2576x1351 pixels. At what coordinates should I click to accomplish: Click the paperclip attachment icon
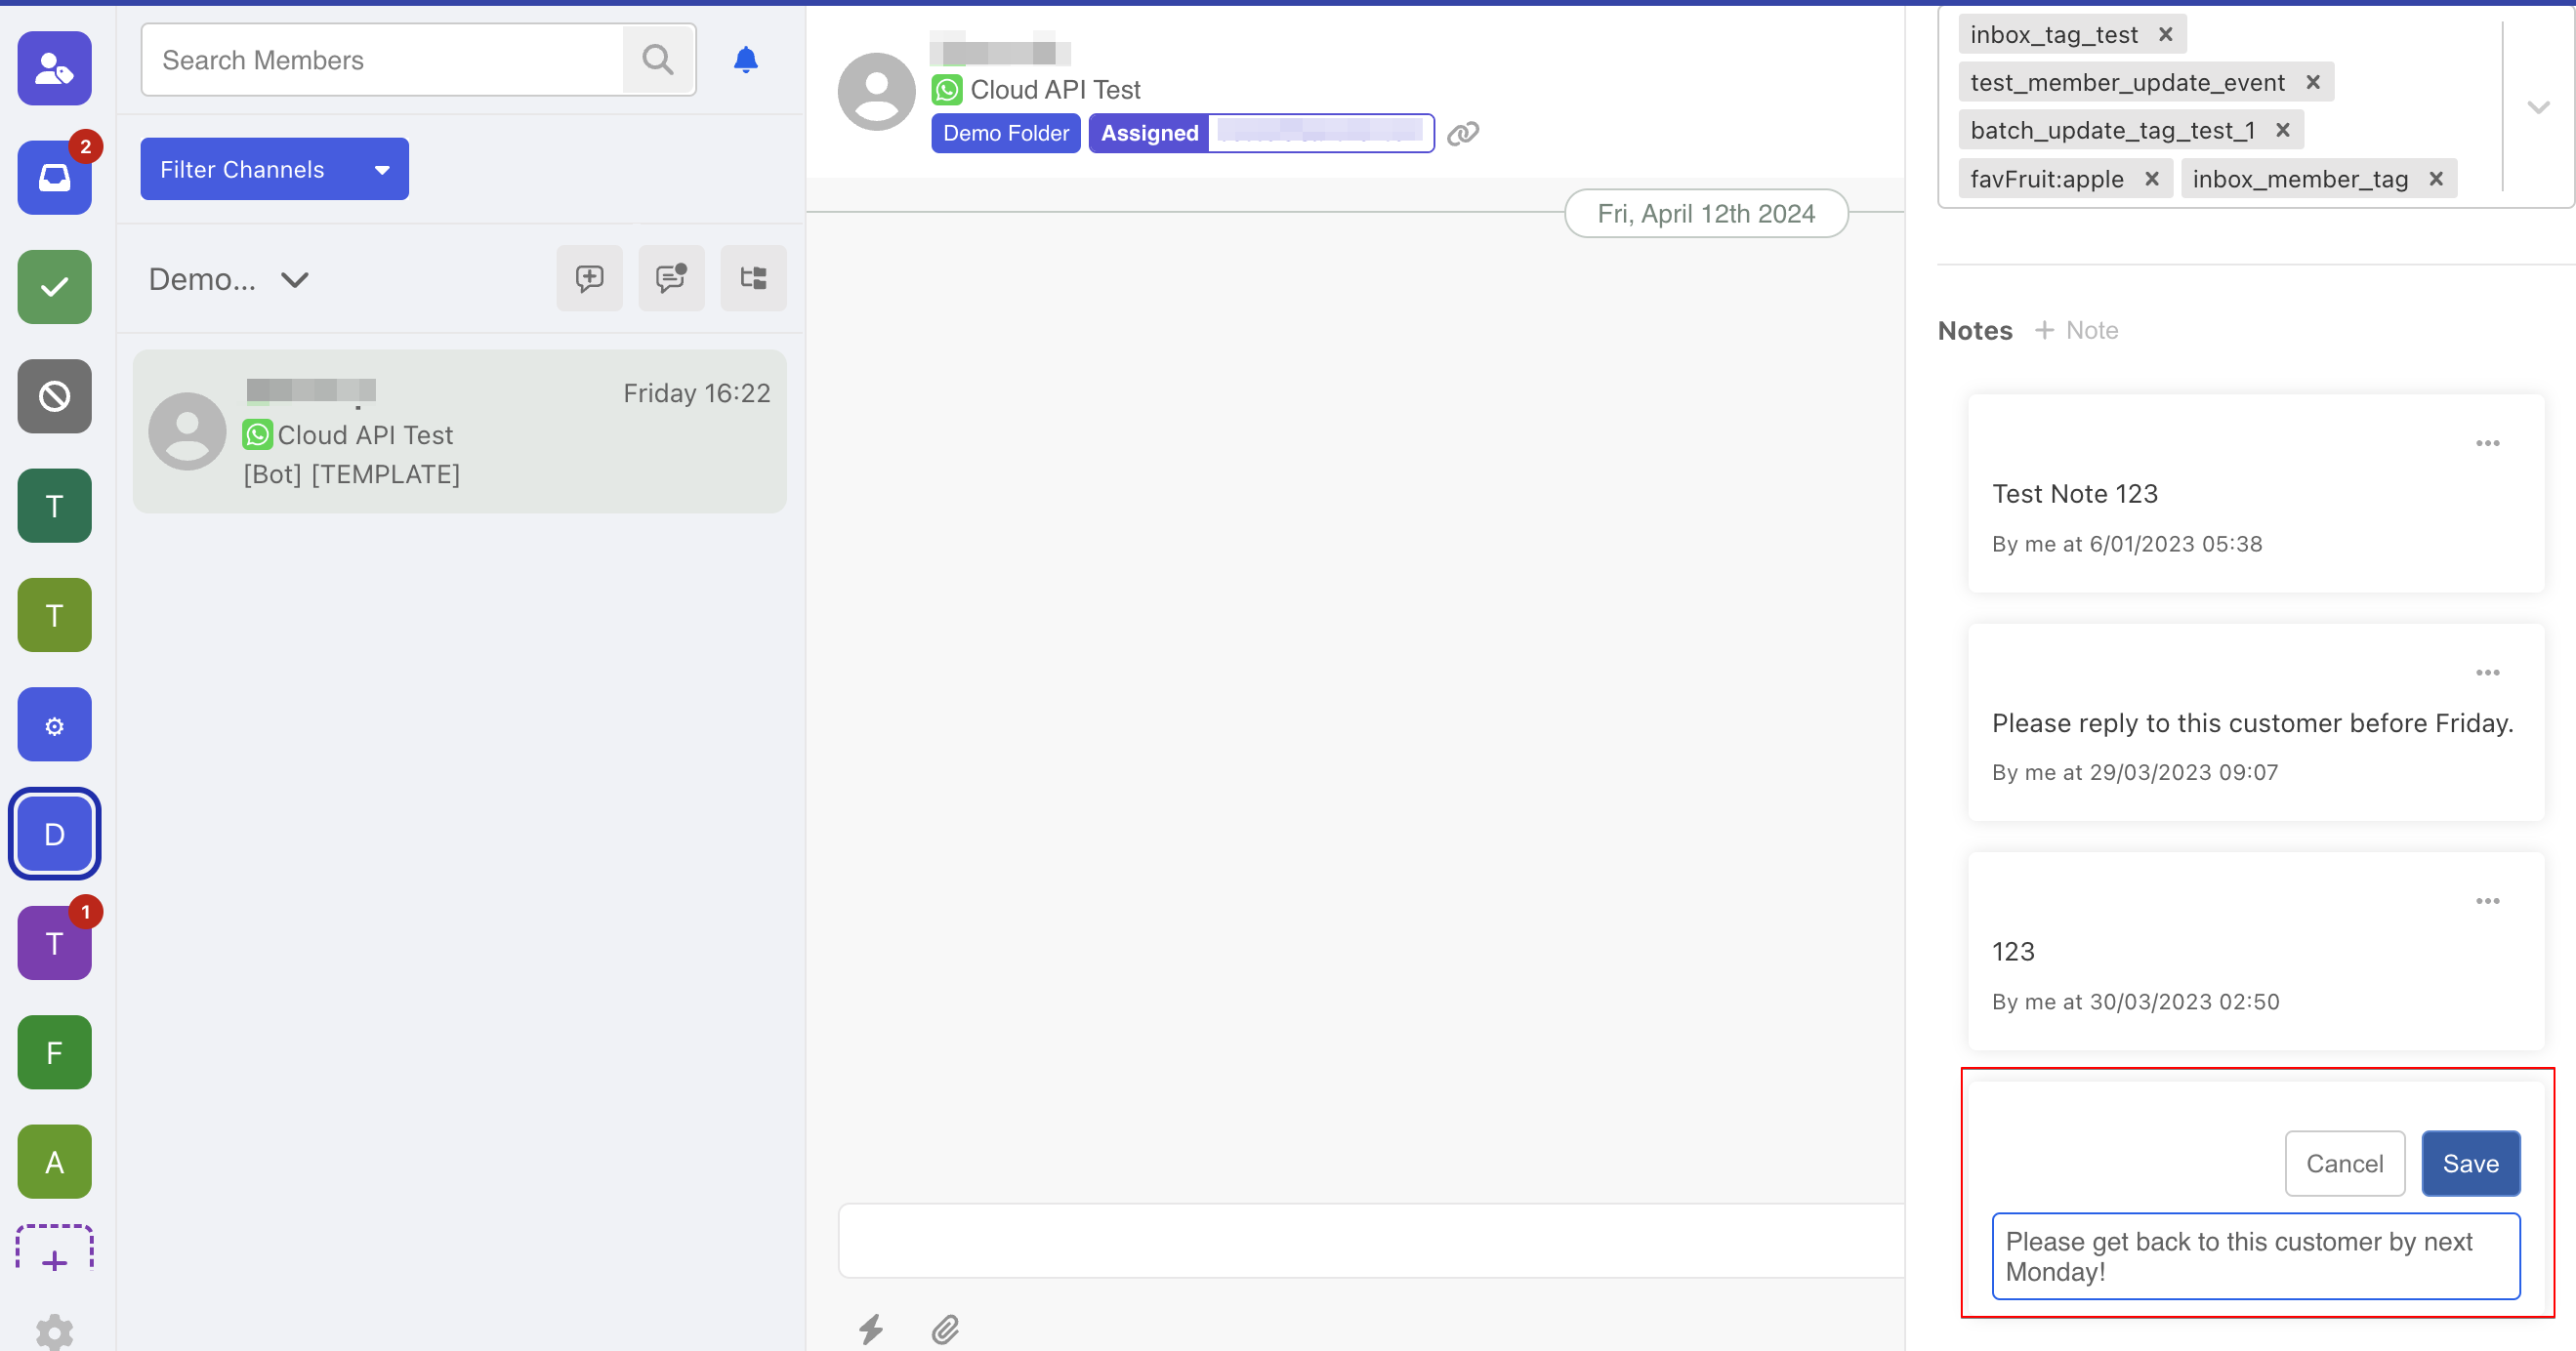click(945, 1328)
